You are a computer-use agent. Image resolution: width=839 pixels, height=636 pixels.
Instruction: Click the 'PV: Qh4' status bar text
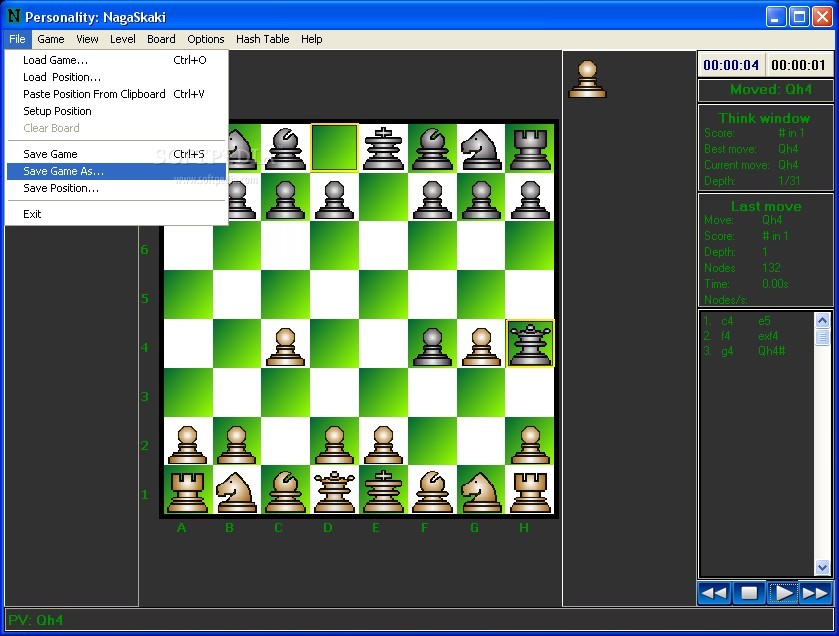[35, 620]
